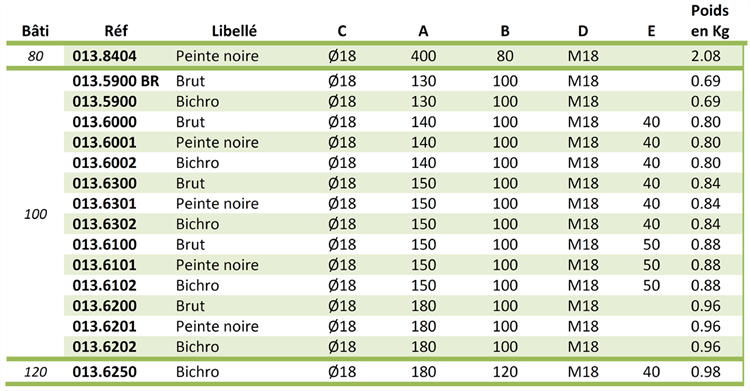750x391 pixels.
Task: Click weight 2.08 in first row
Action: point(706,56)
